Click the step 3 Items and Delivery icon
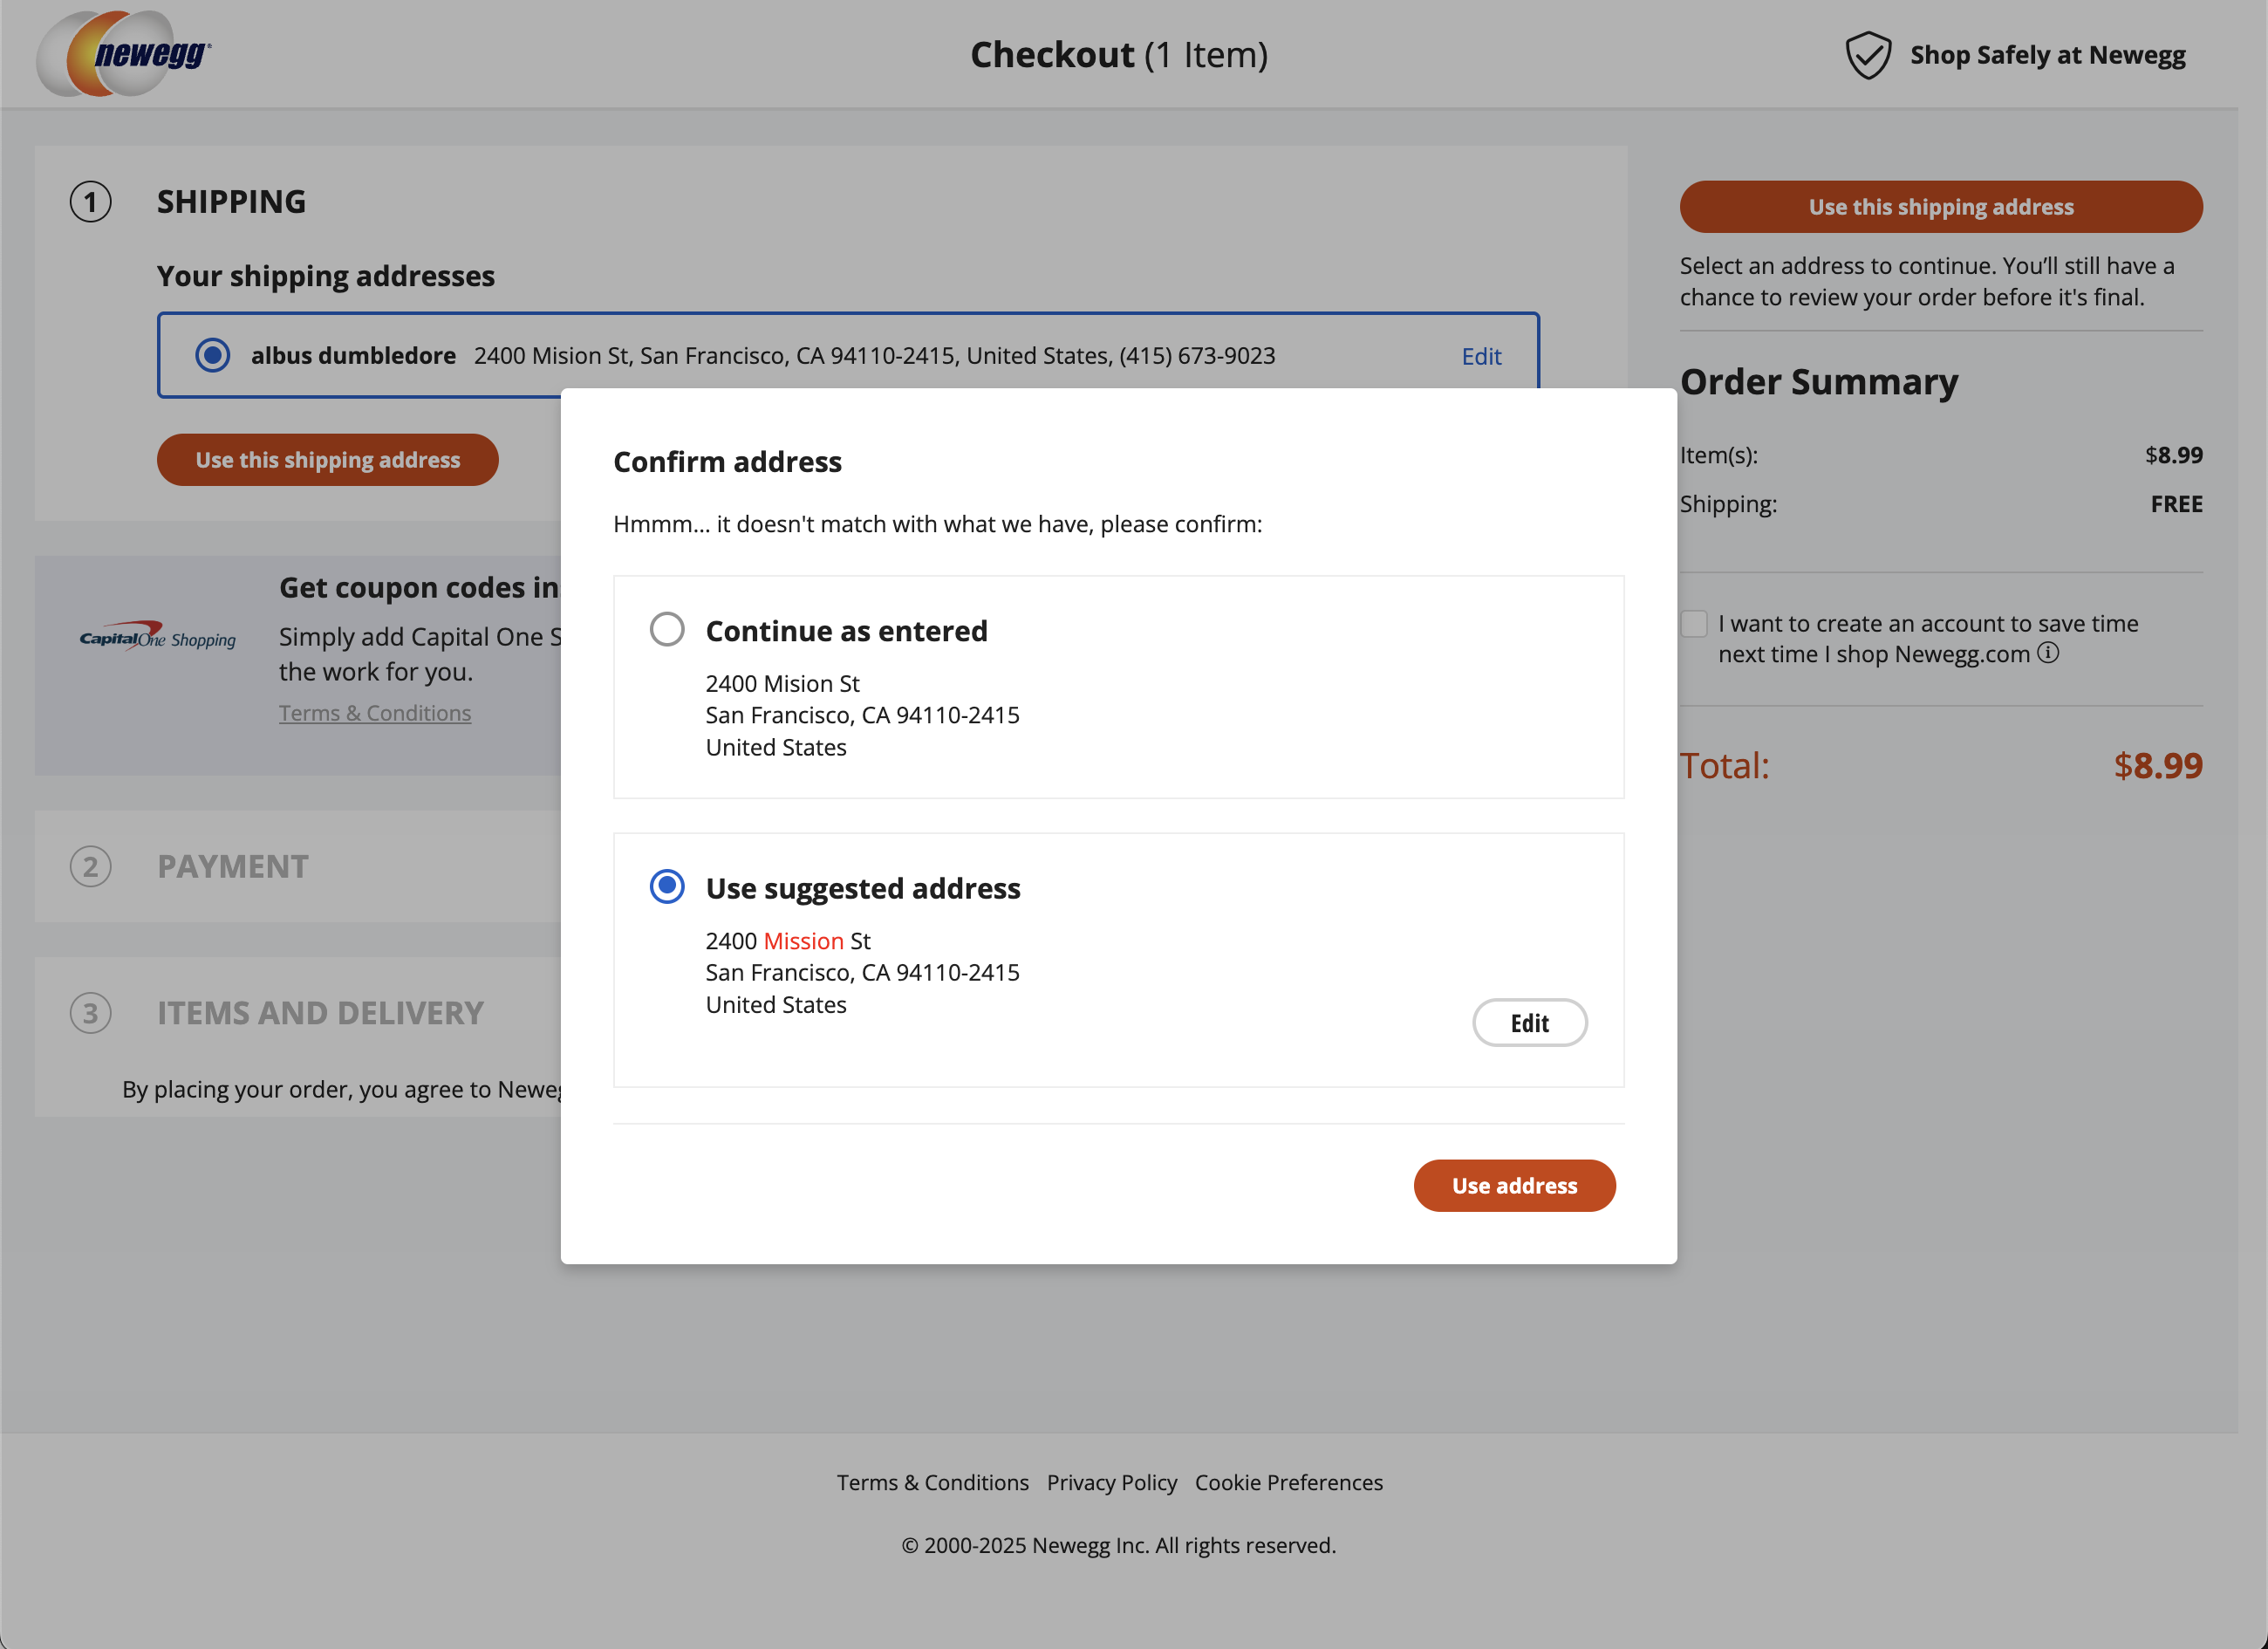The height and width of the screenshot is (1649, 2268). tap(91, 1013)
